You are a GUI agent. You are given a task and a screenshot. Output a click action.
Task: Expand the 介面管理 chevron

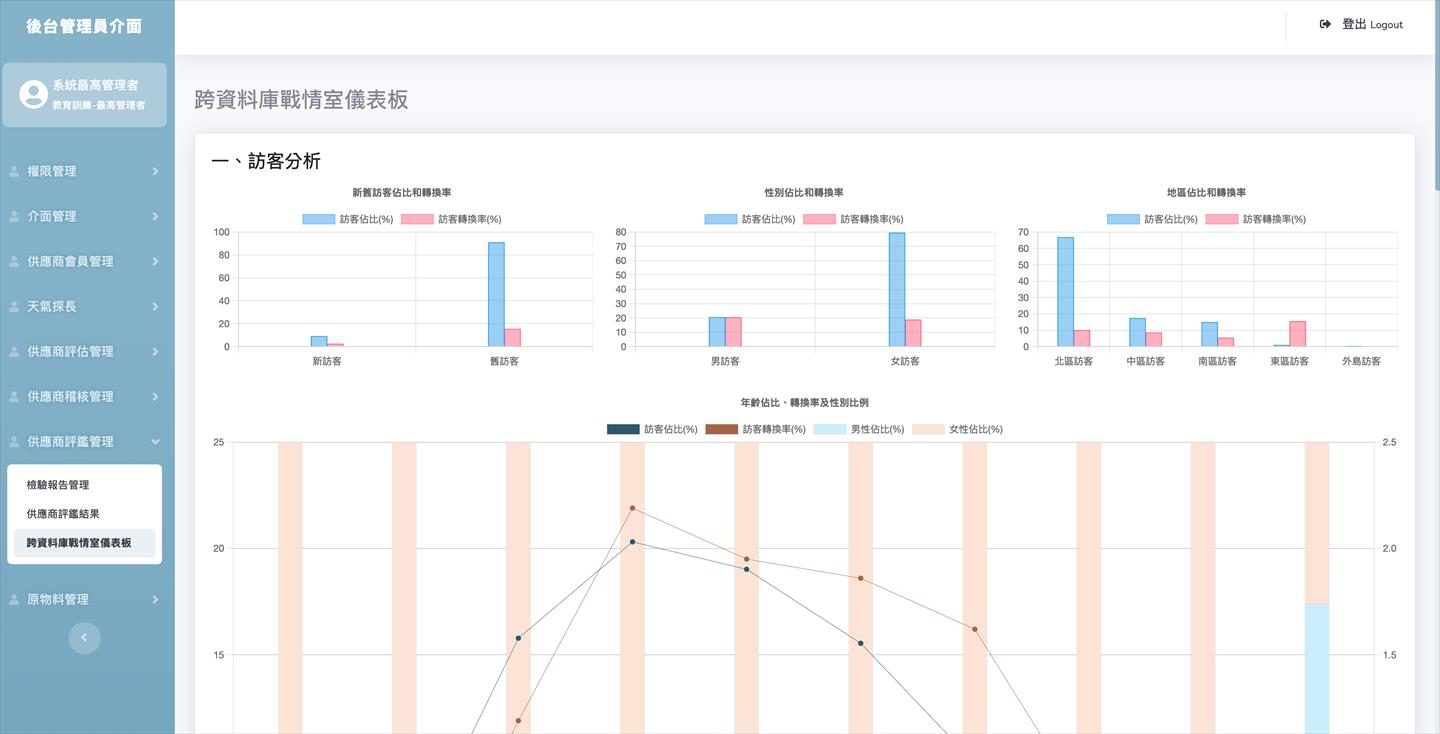pos(155,216)
